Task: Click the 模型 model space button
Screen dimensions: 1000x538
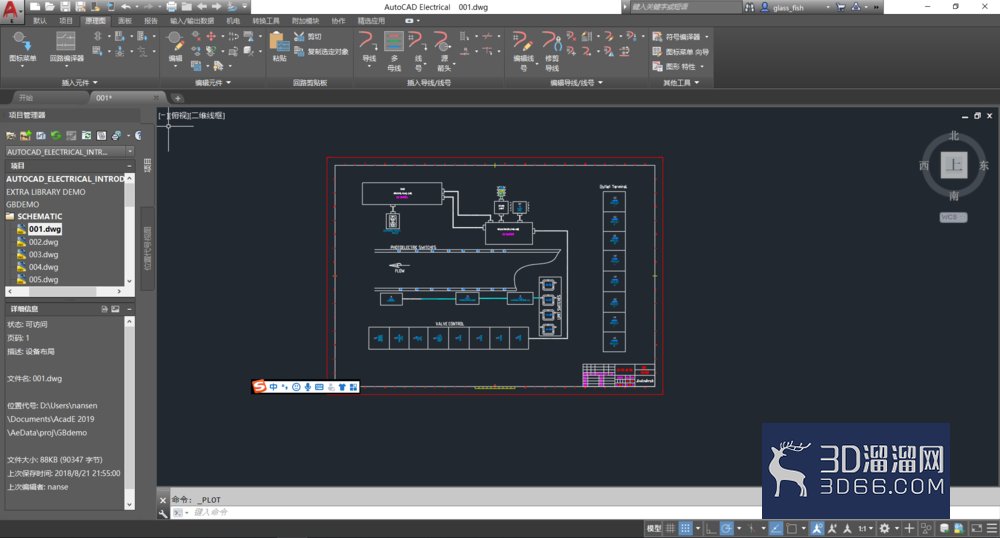Action: pos(654,528)
